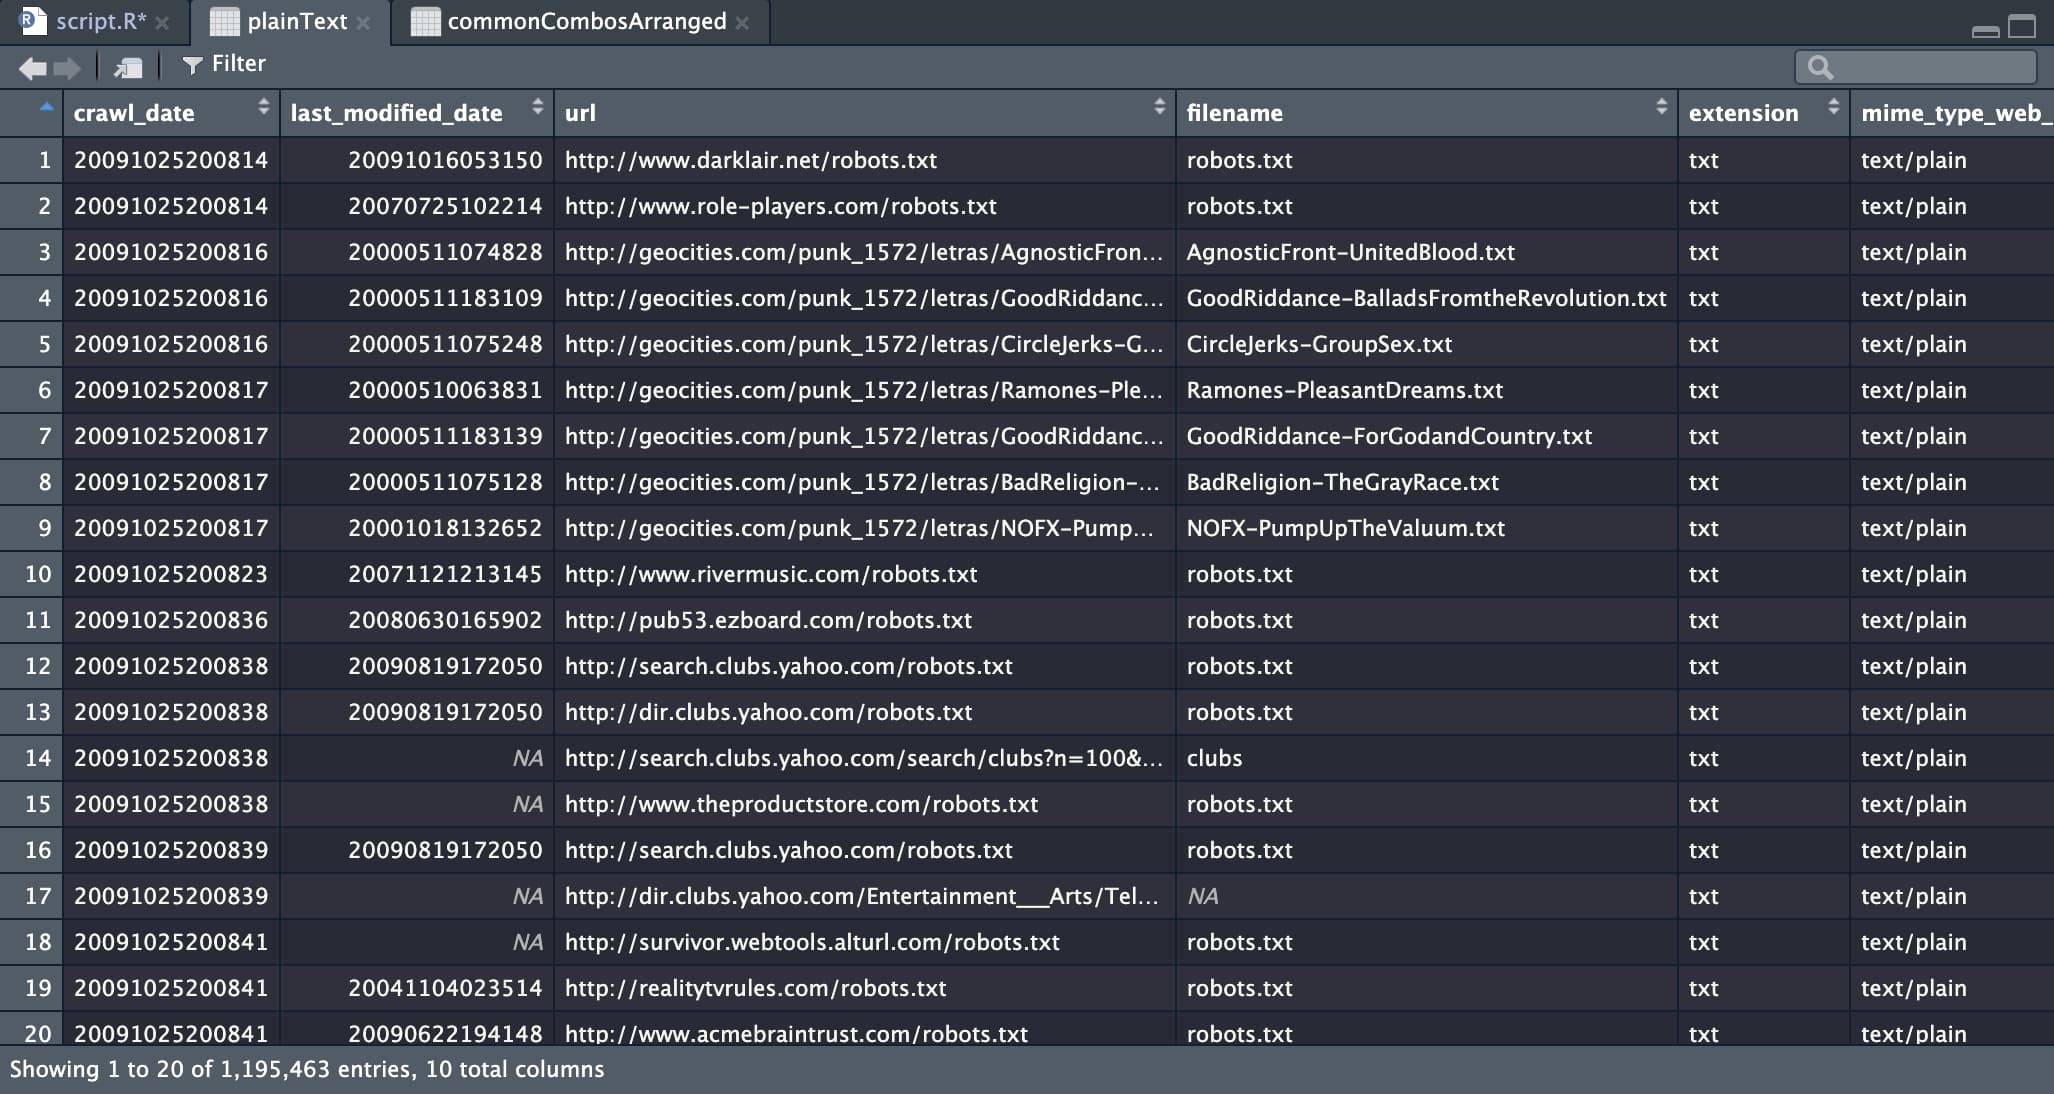Select the darklair.net robots.txt url cell
Screen dimensions: 2054x1094
coord(750,160)
